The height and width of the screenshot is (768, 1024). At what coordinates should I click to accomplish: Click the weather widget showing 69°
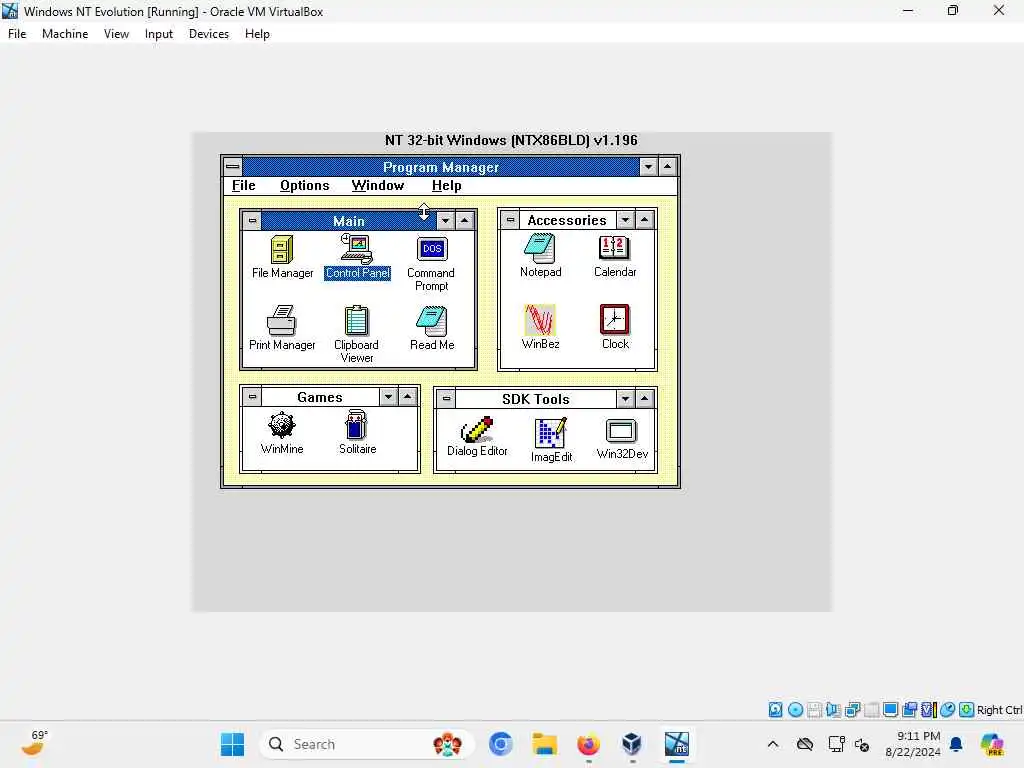[x=33, y=743]
